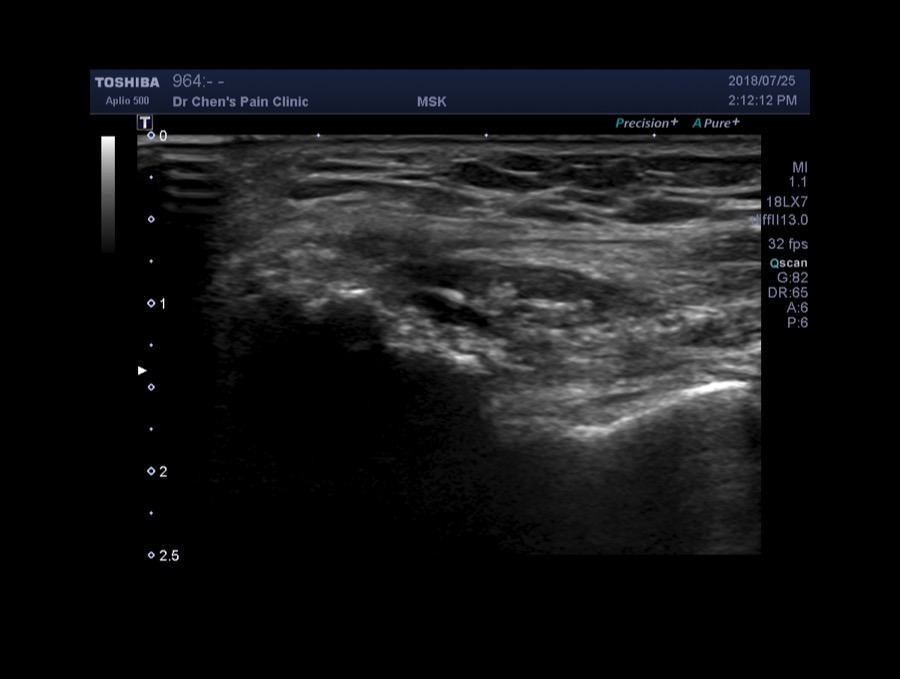This screenshot has height=679, width=900.
Task: Click the 0 cm depth diamond marker
Action: [x=151, y=135]
